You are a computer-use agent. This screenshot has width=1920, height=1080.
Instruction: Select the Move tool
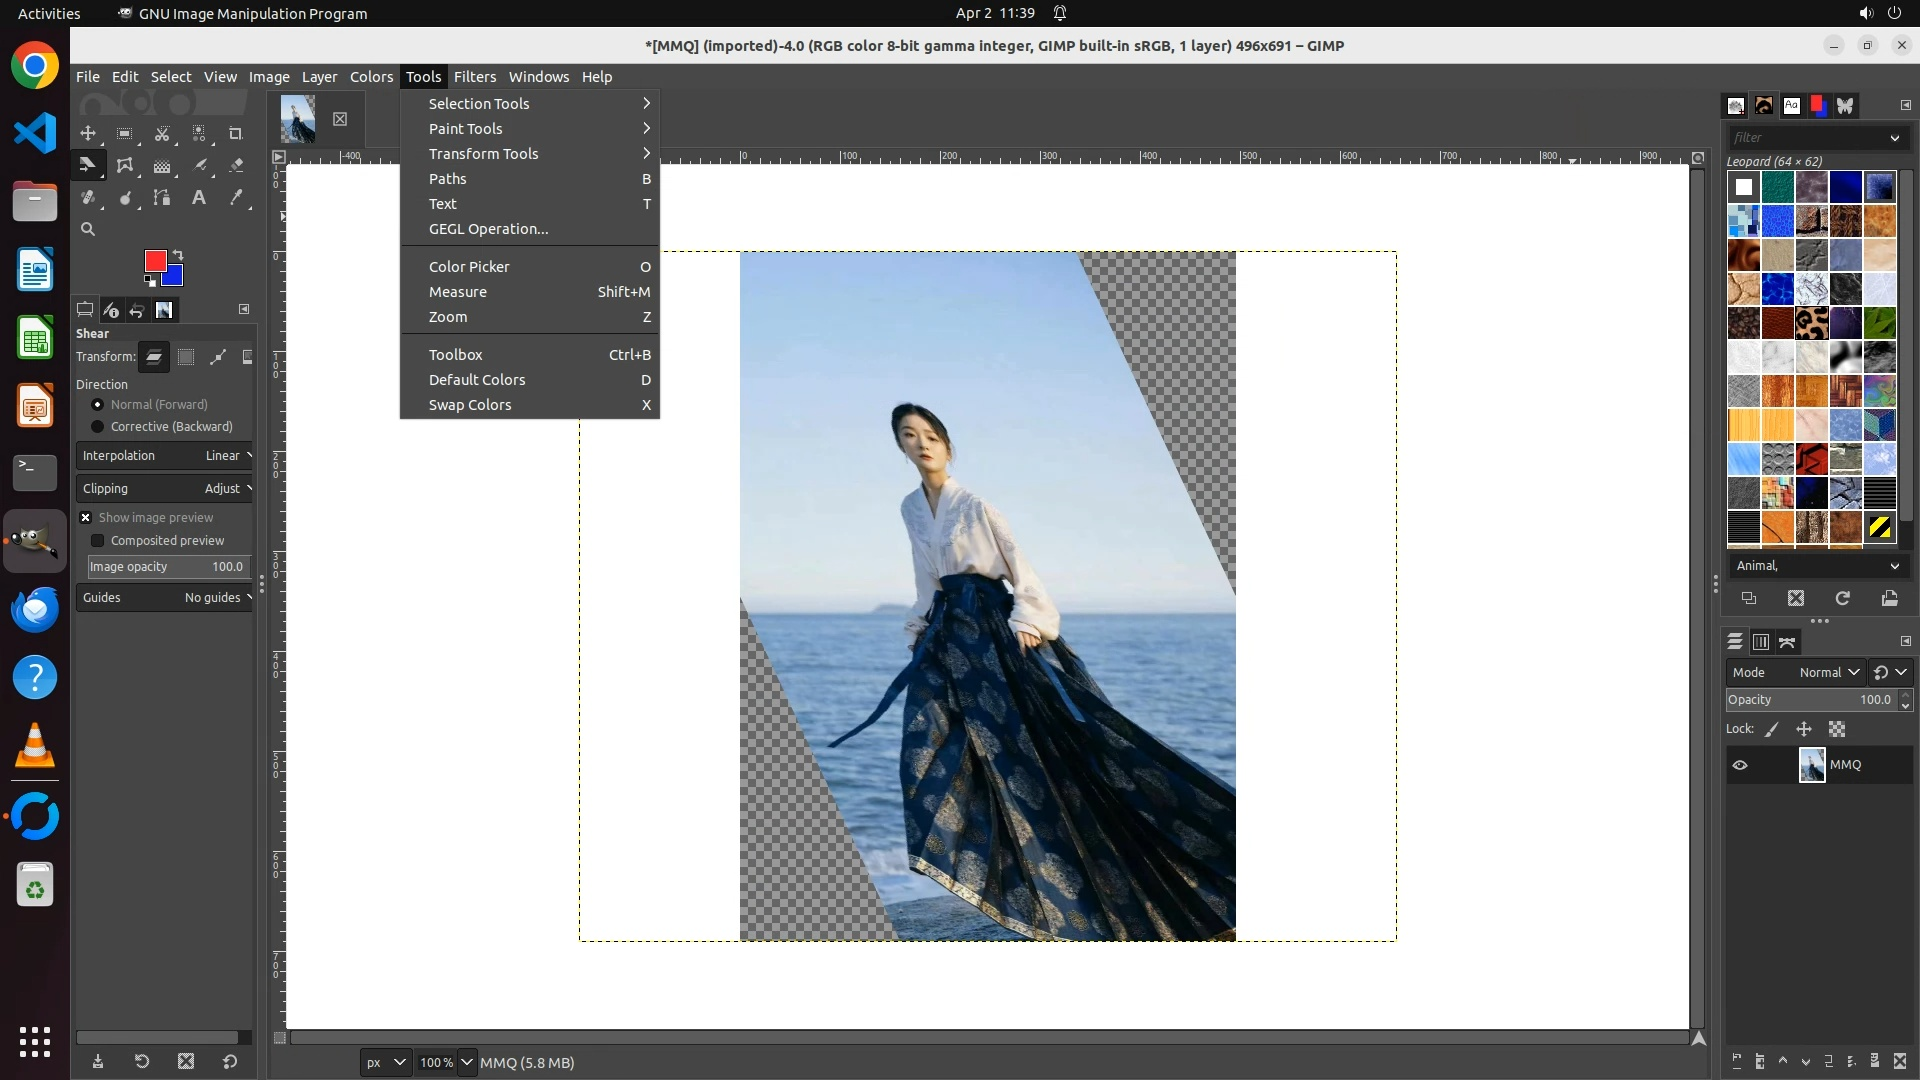[x=88, y=133]
